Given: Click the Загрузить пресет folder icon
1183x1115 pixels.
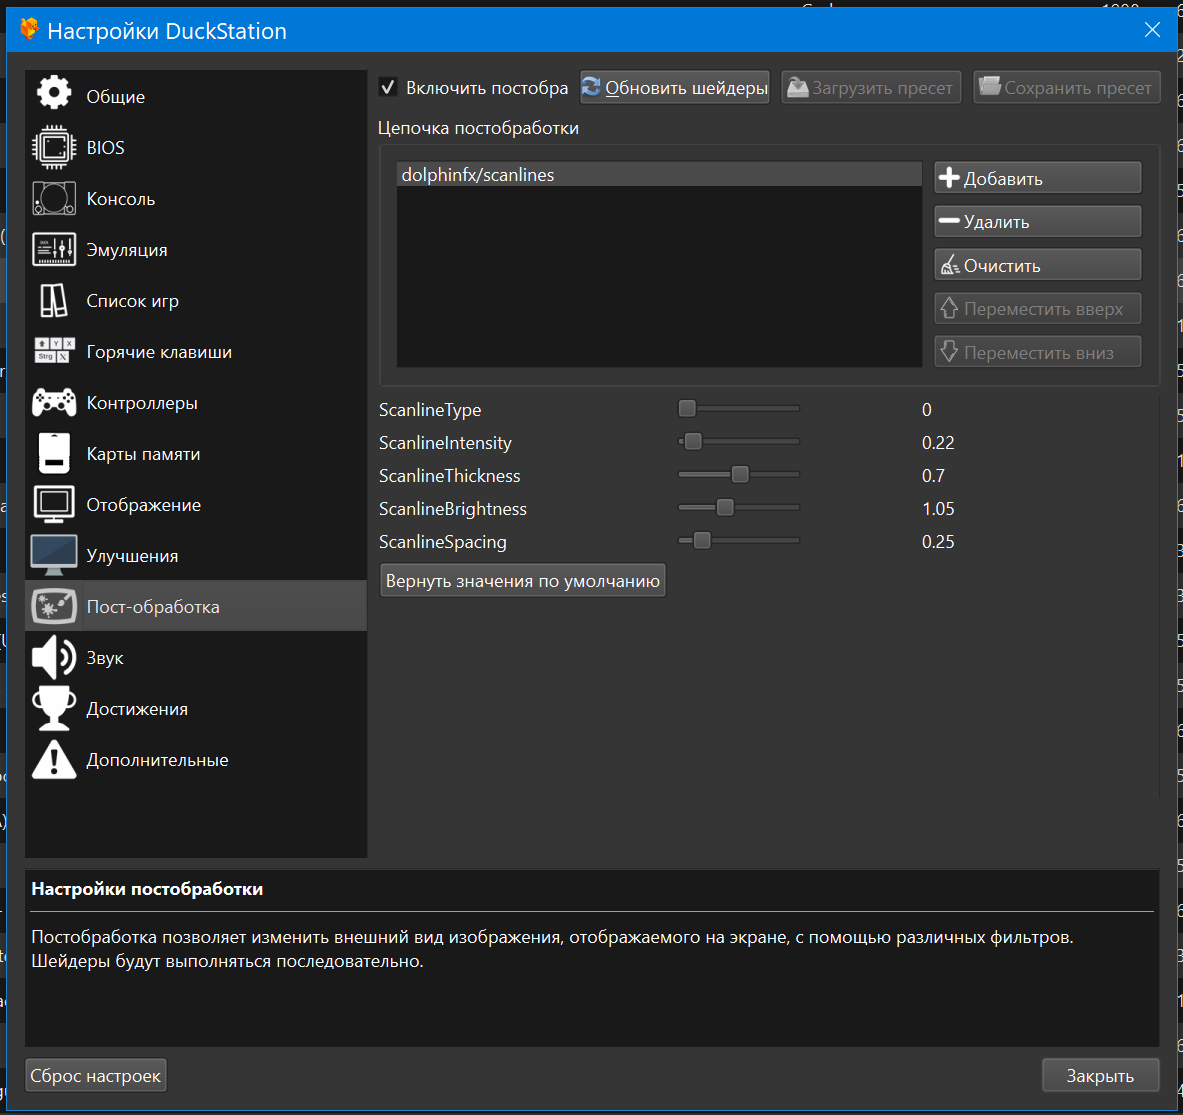Looking at the screenshot, I should point(797,88).
